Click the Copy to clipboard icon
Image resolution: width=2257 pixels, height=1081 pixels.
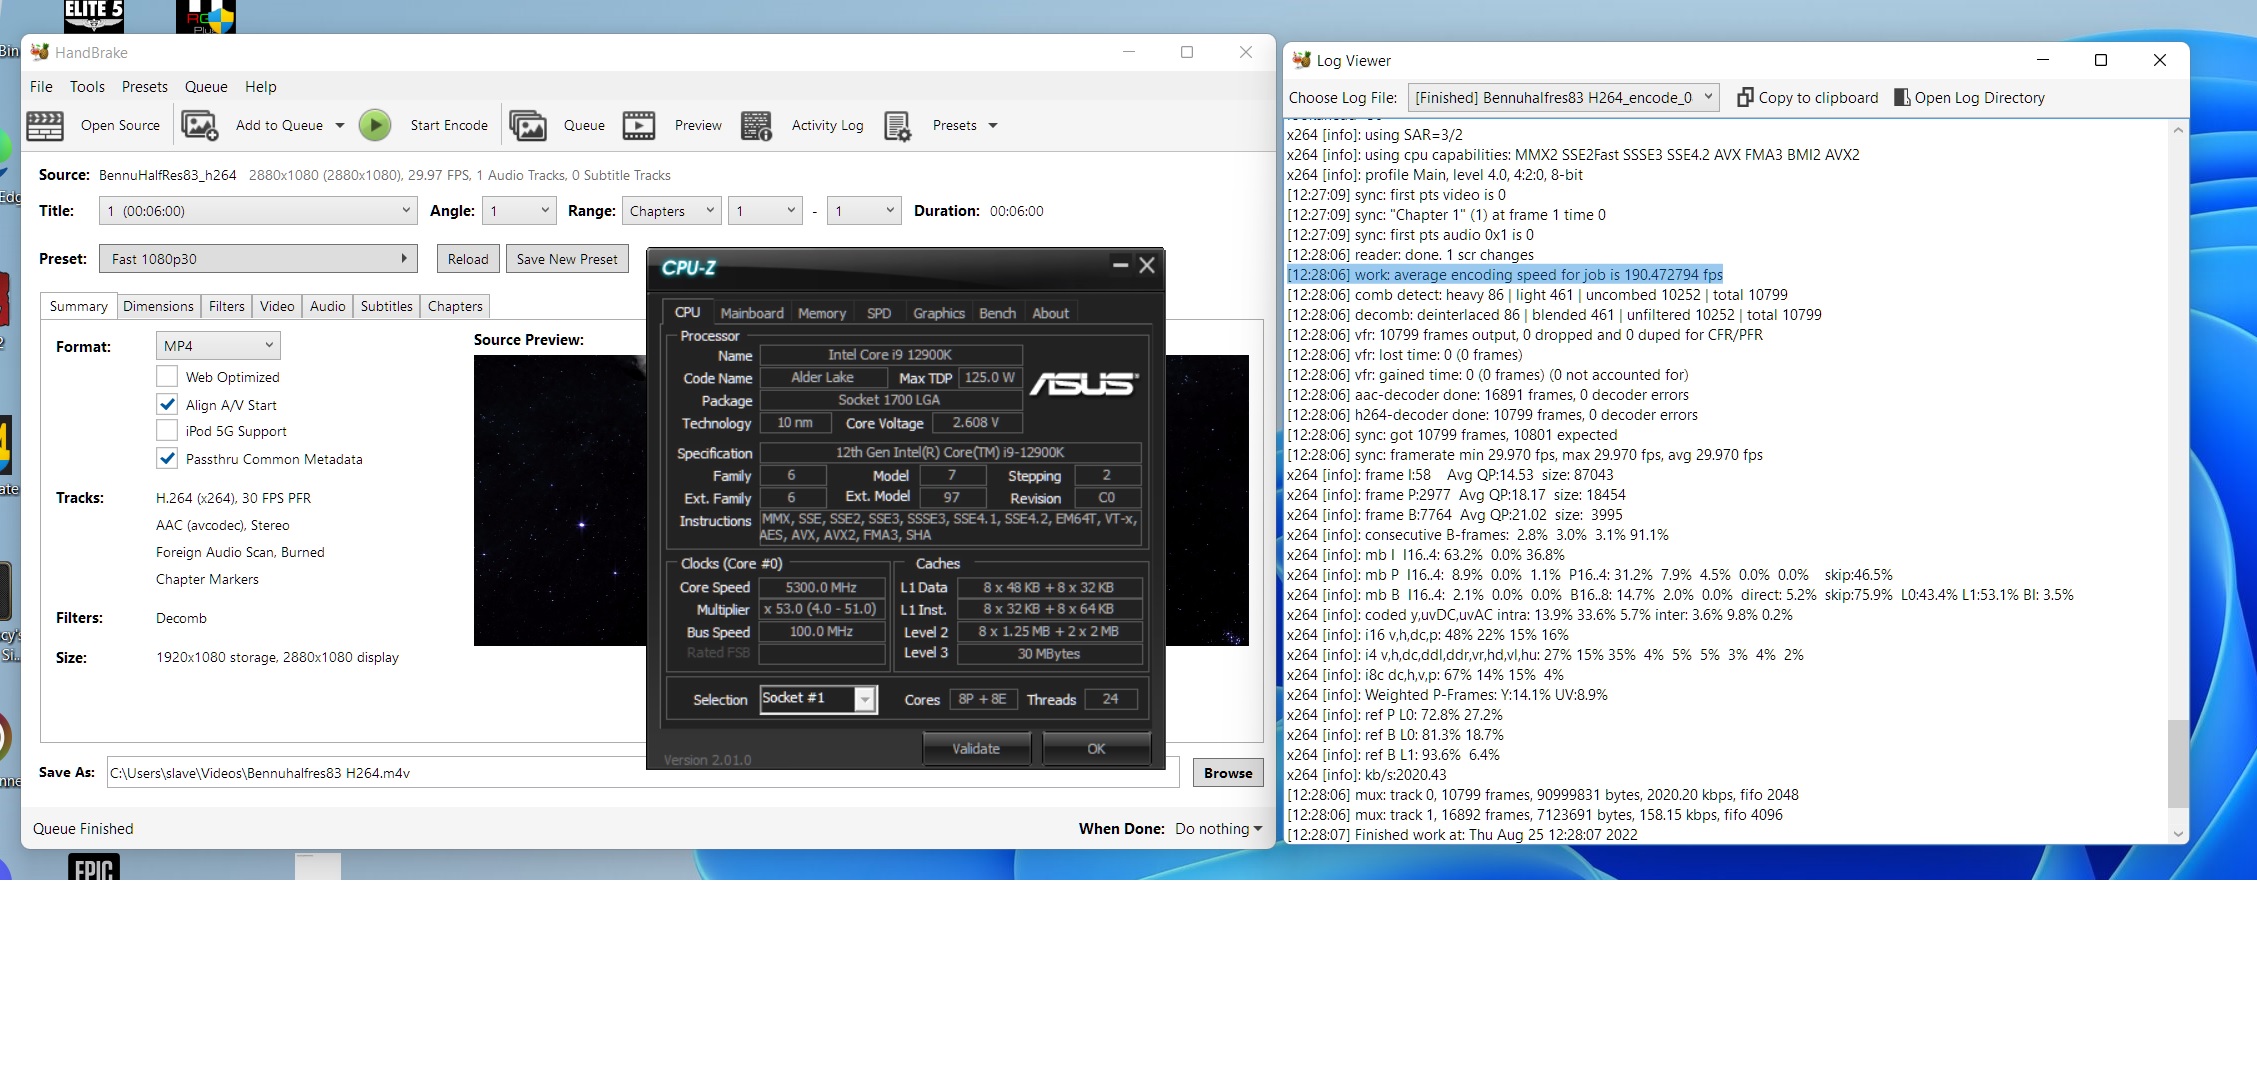(x=1745, y=97)
